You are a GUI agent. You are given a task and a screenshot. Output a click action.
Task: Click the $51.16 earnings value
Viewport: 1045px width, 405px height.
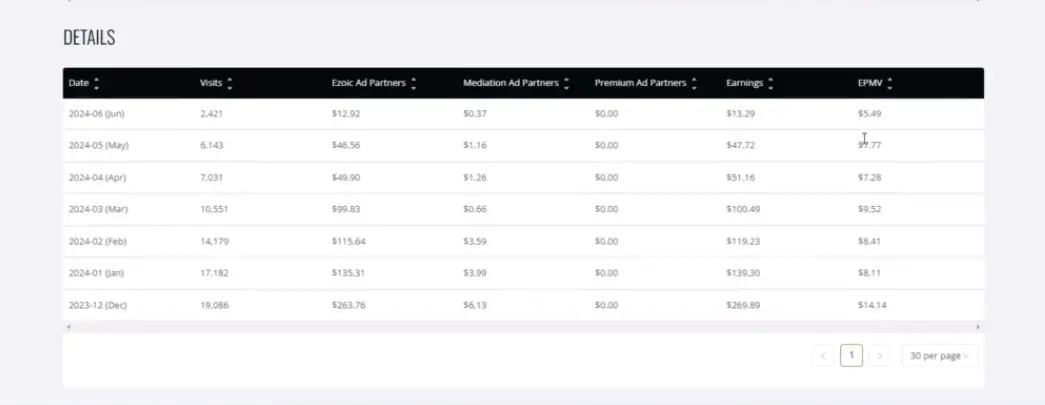[740, 177]
